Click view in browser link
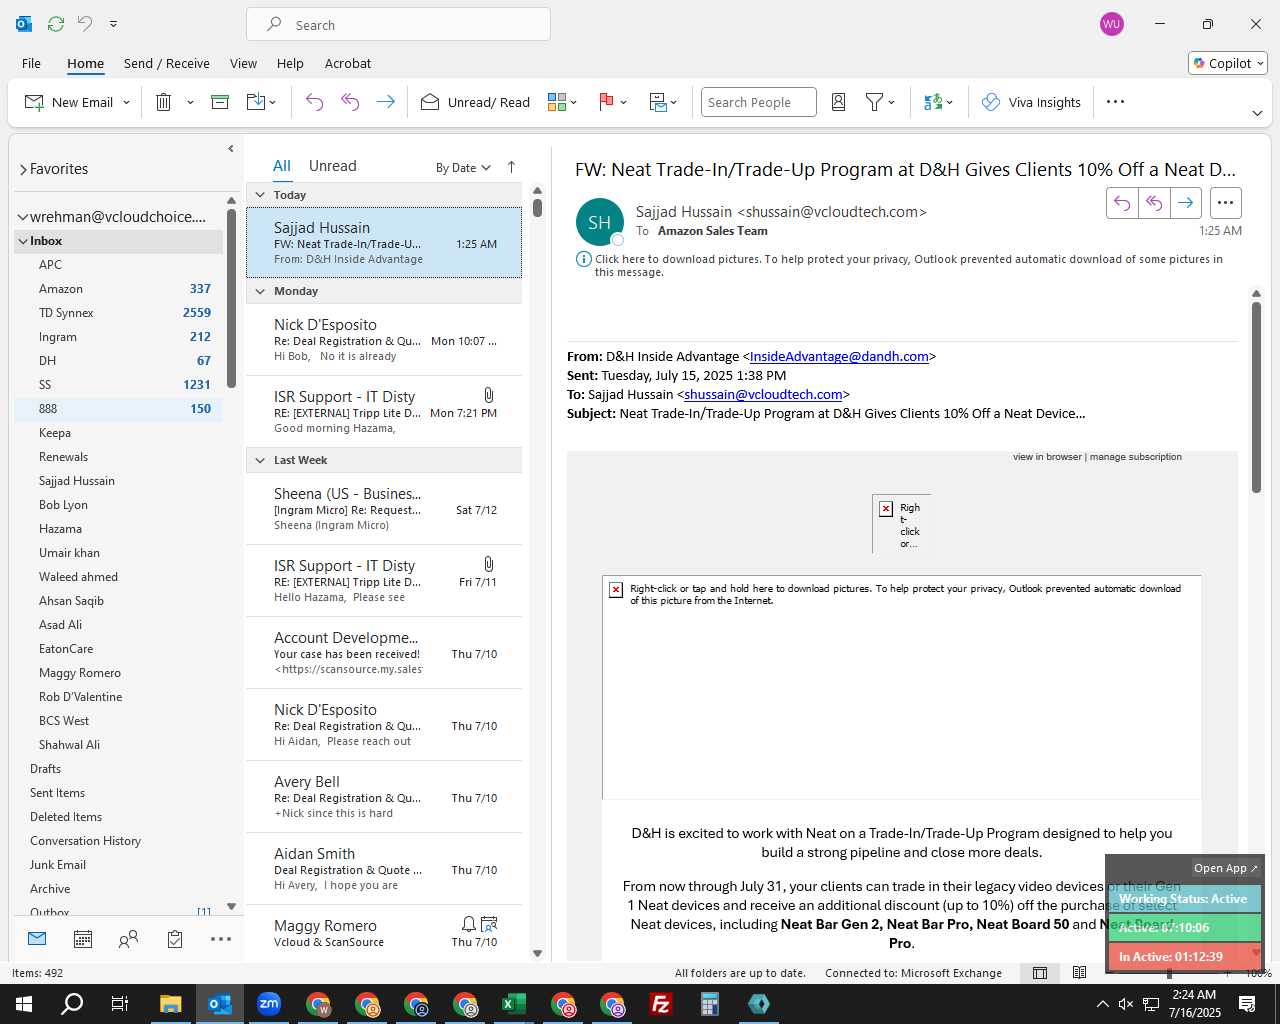 1047,457
